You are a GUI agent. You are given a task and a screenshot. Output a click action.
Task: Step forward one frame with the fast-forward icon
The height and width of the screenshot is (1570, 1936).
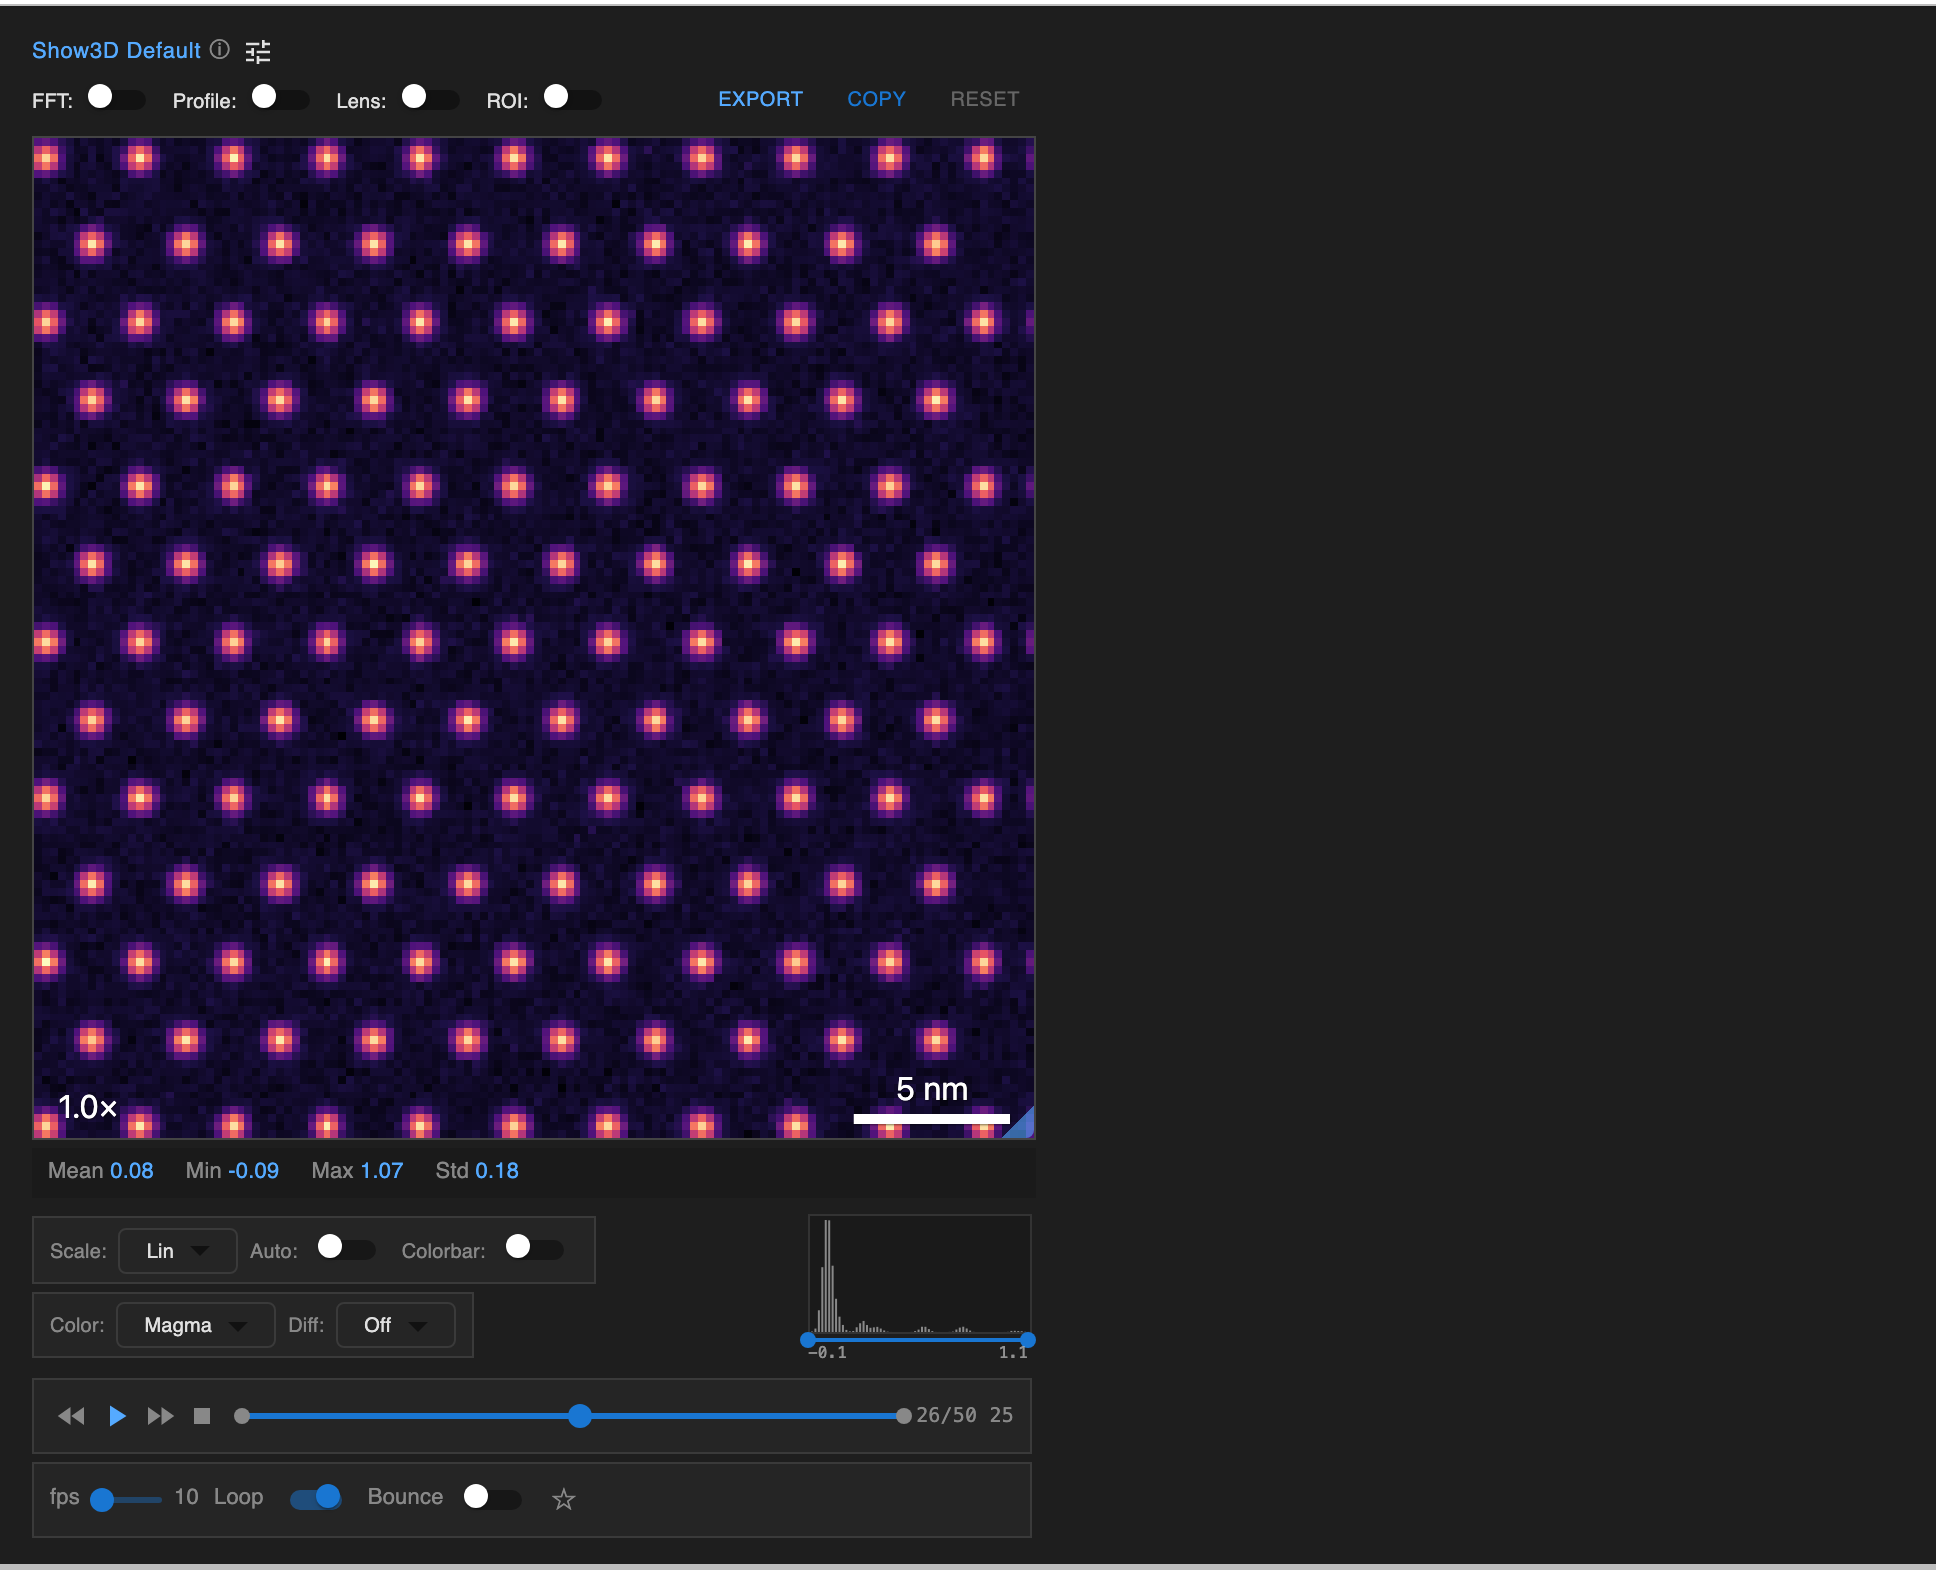(x=159, y=1415)
